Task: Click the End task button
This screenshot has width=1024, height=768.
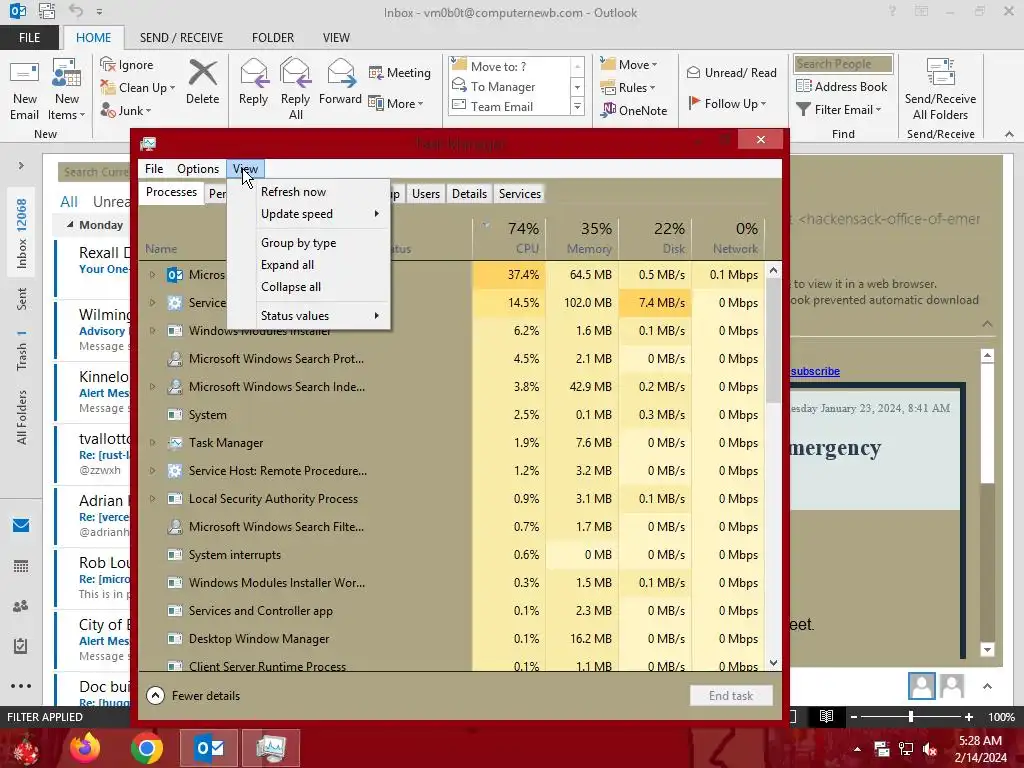Action: pos(731,696)
